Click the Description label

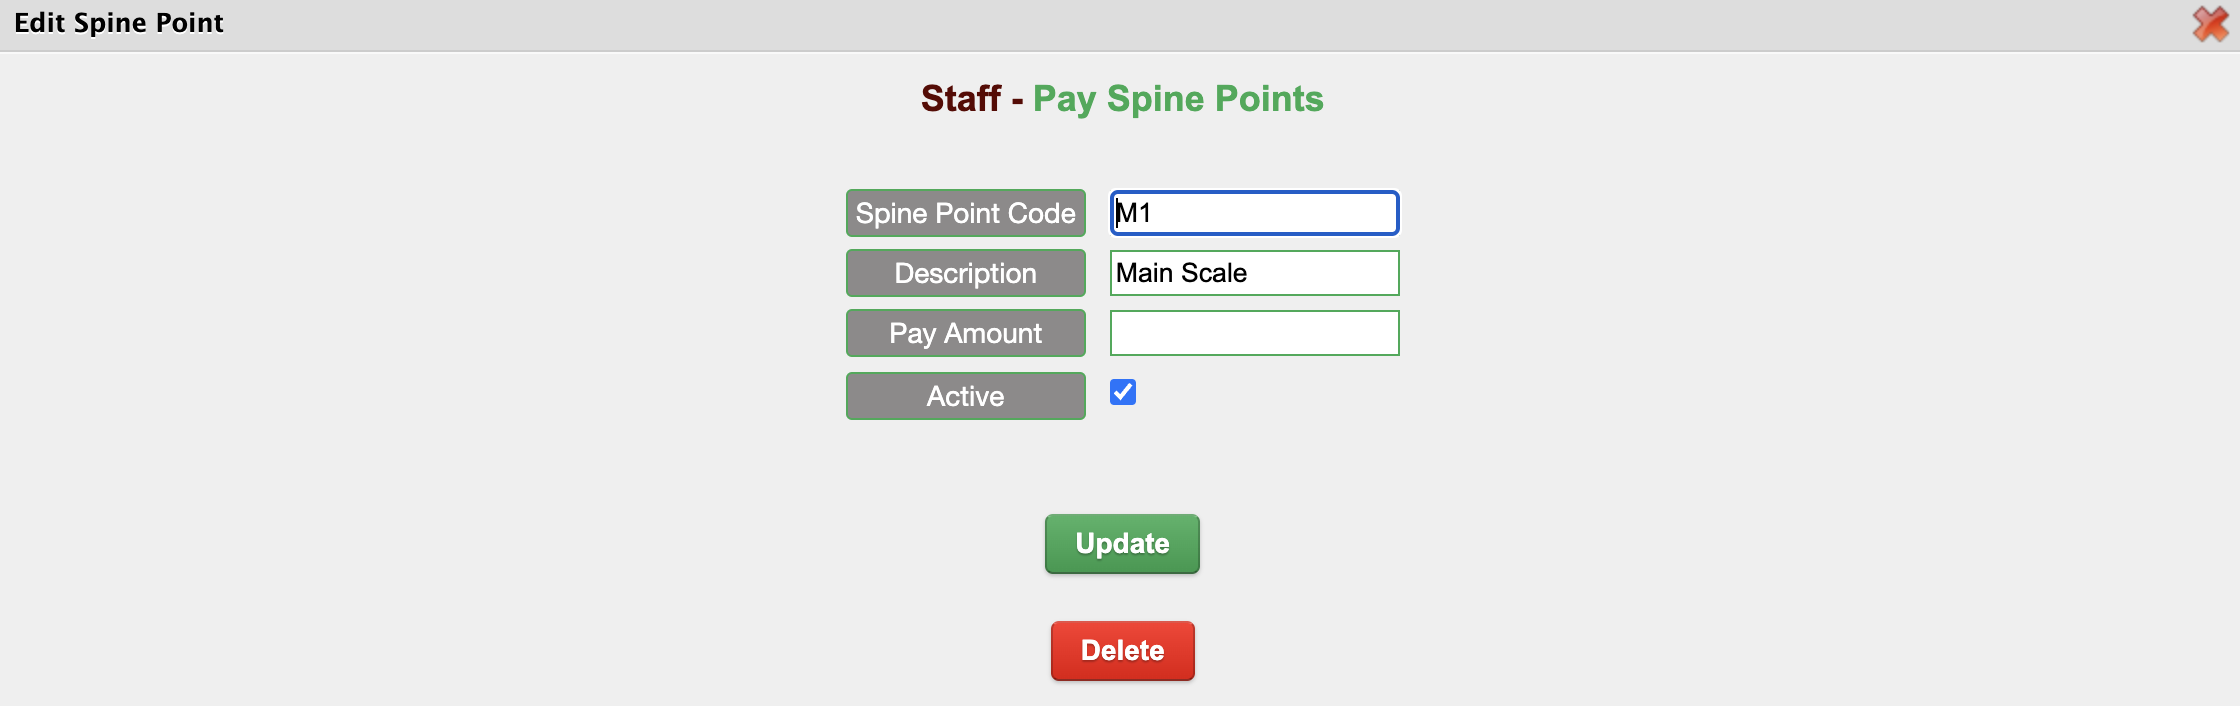[x=966, y=273]
